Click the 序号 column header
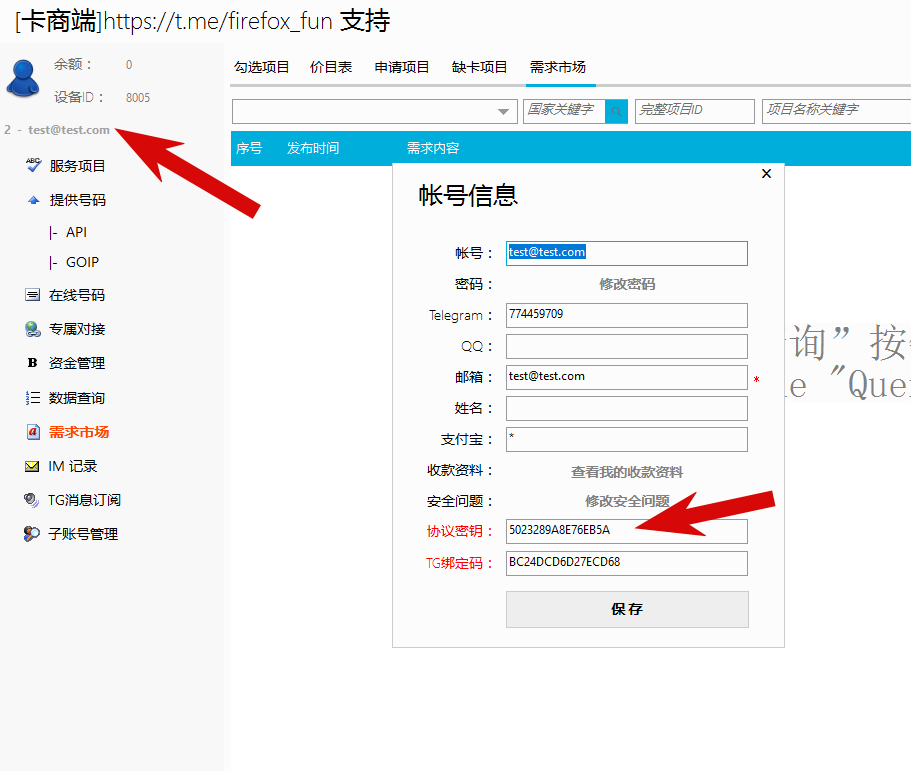Viewport: 911px width, 771px height. (x=249, y=149)
